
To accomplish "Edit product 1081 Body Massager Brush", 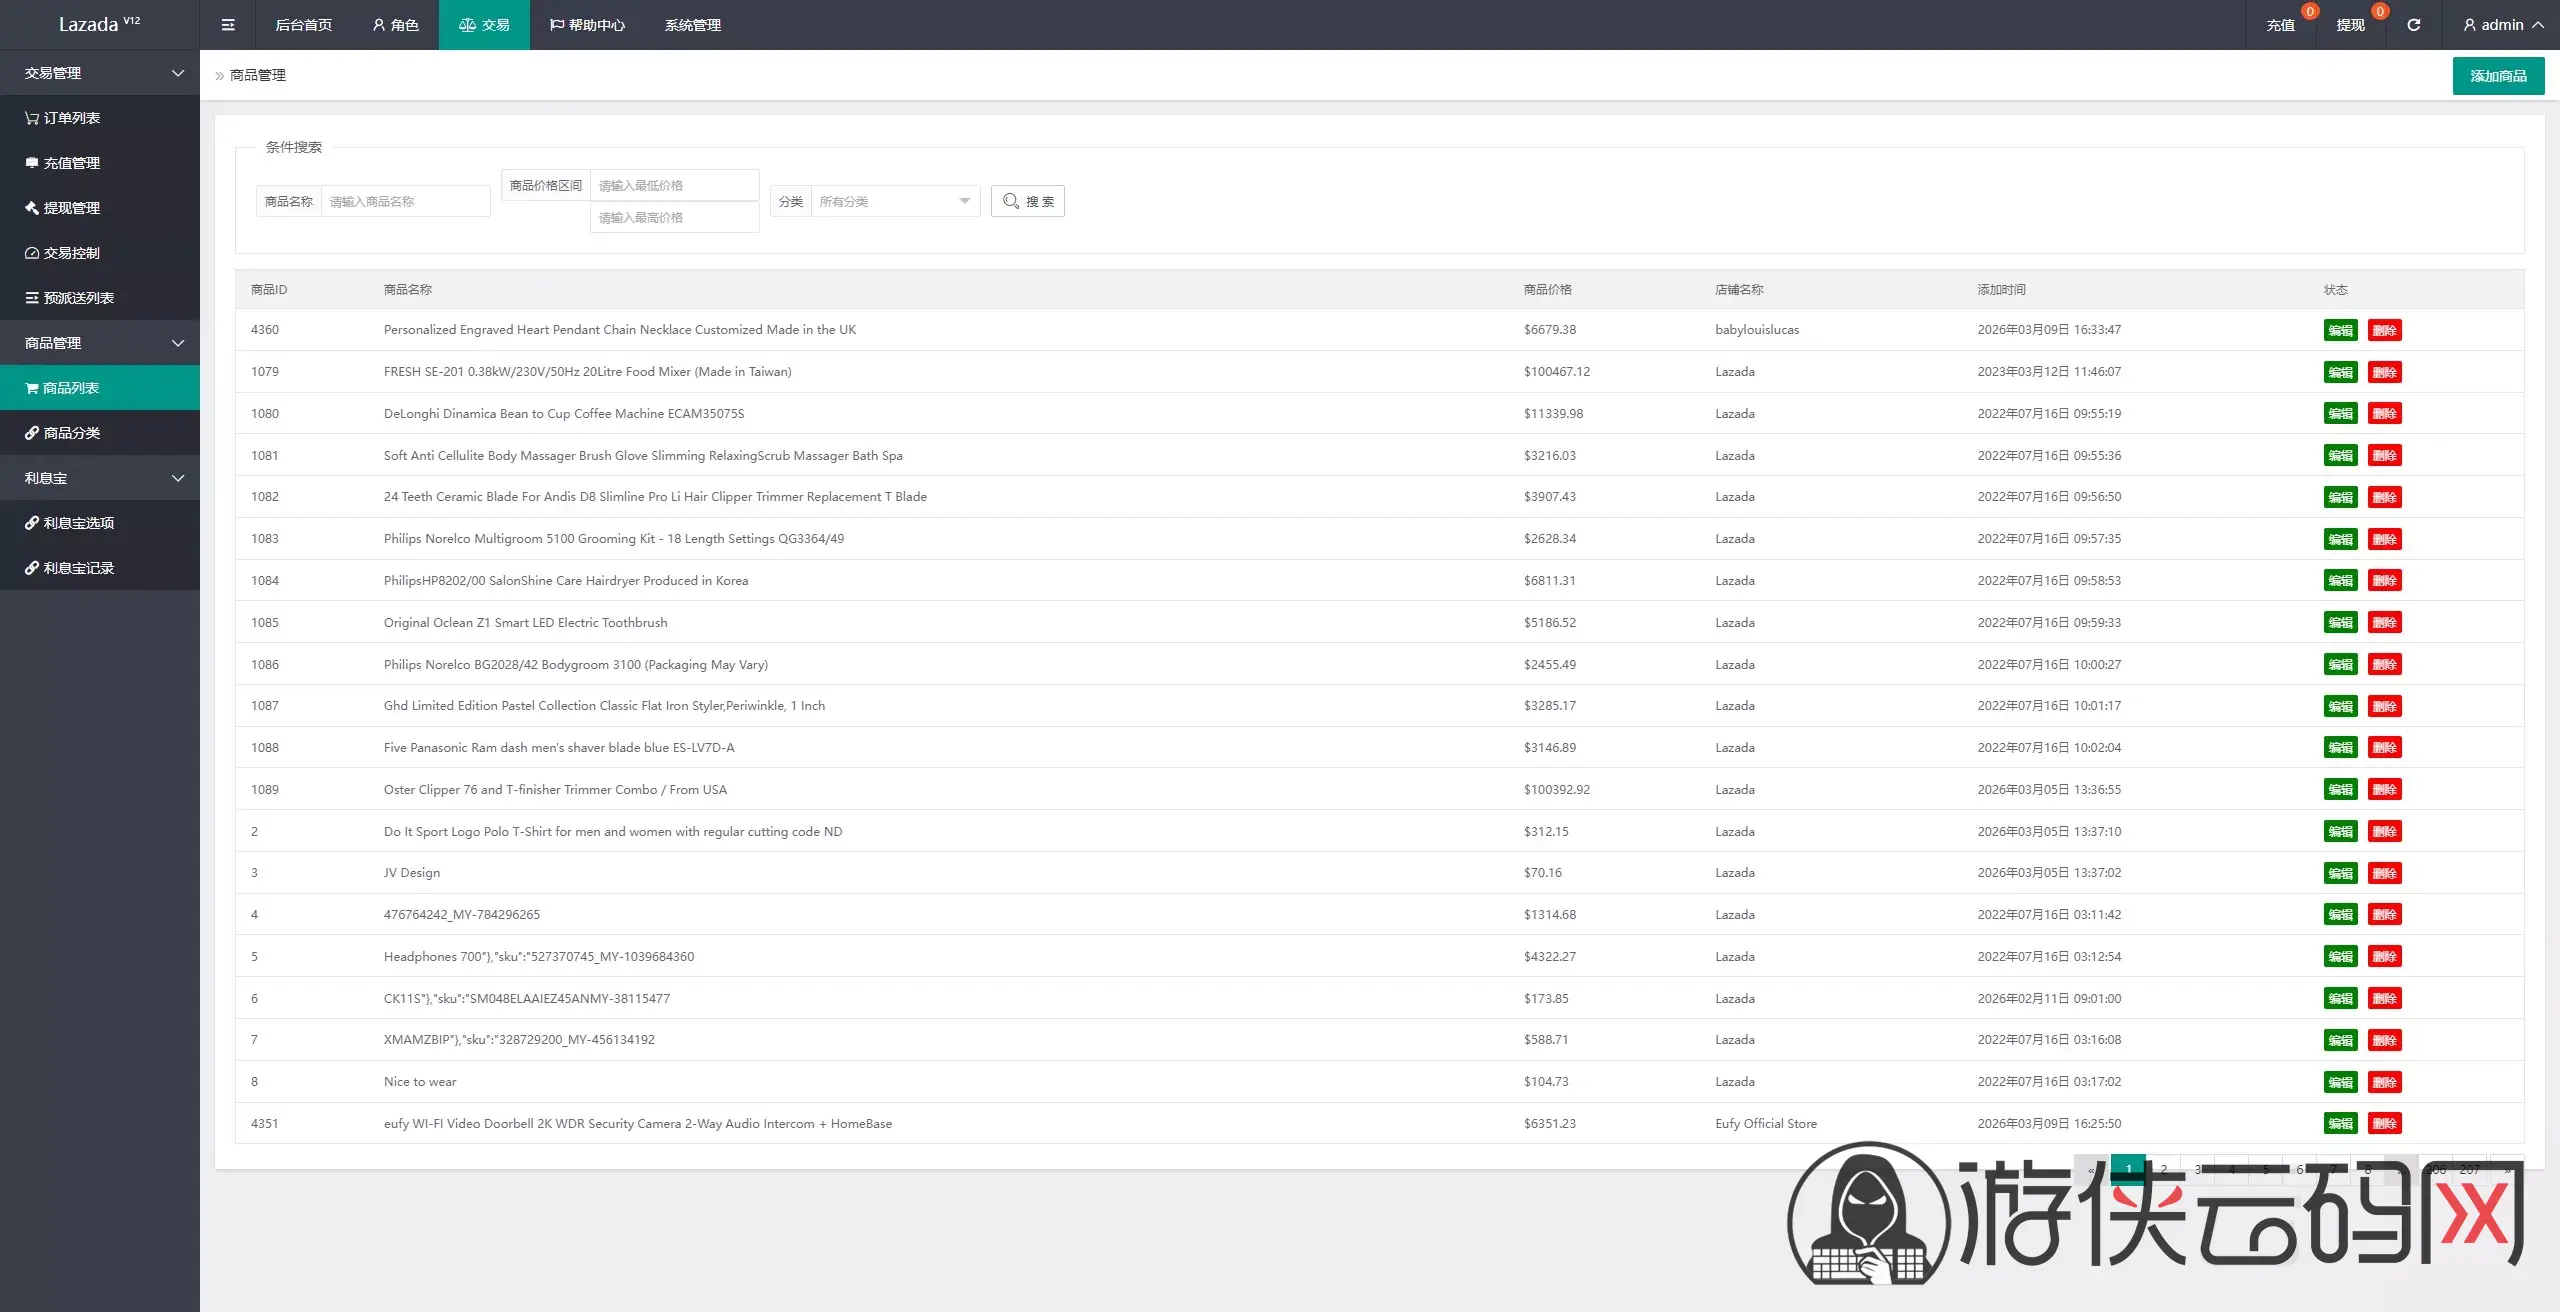I will point(2340,456).
